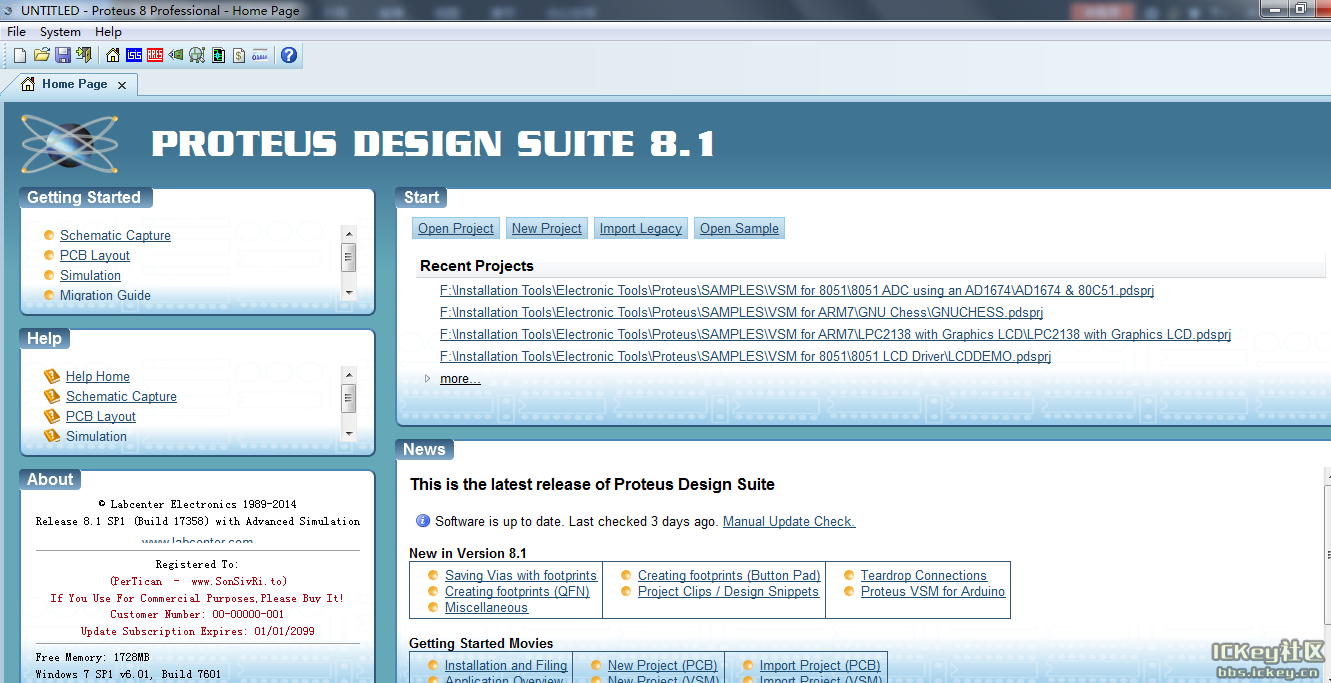Open the AD1674 & 80C51 recent project
Viewport: 1331px width, 683px height.
(x=797, y=291)
